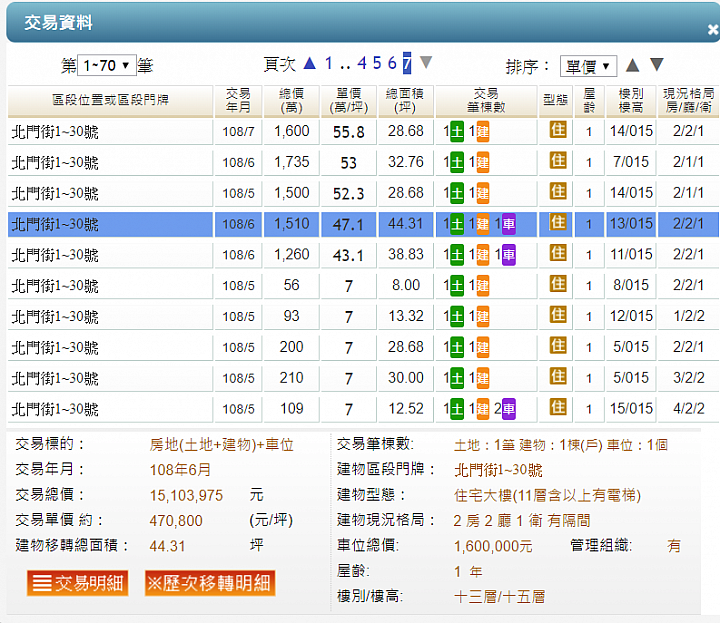
Task: Click layout 3/2/2 cell
Action: 688,378
